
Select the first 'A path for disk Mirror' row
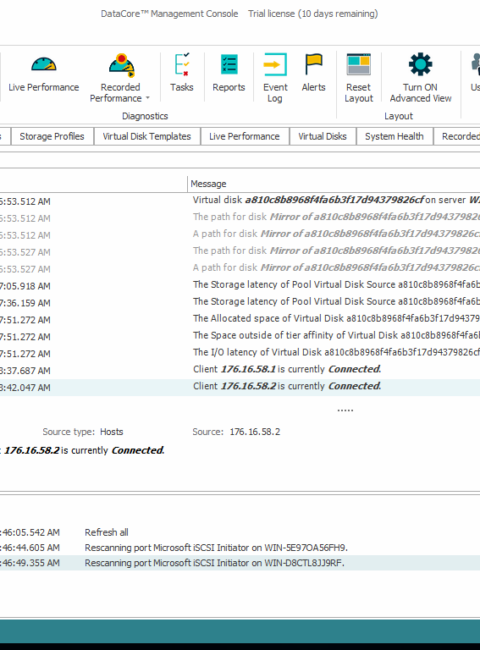tap(240, 235)
